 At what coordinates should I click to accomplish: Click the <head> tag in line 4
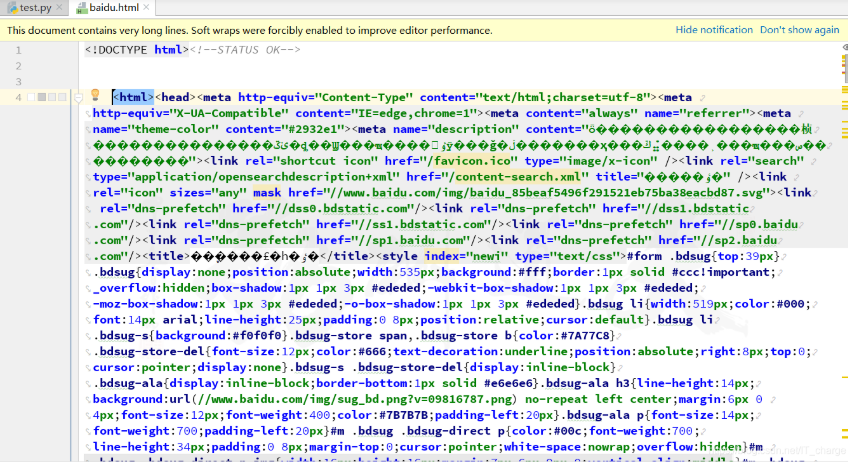pyautogui.click(x=175, y=97)
